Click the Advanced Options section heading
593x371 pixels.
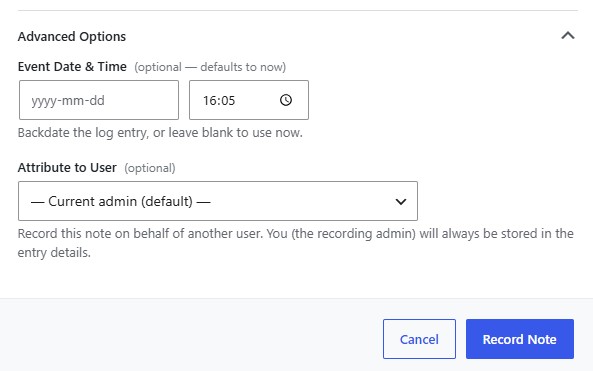(x=72, y=37)
